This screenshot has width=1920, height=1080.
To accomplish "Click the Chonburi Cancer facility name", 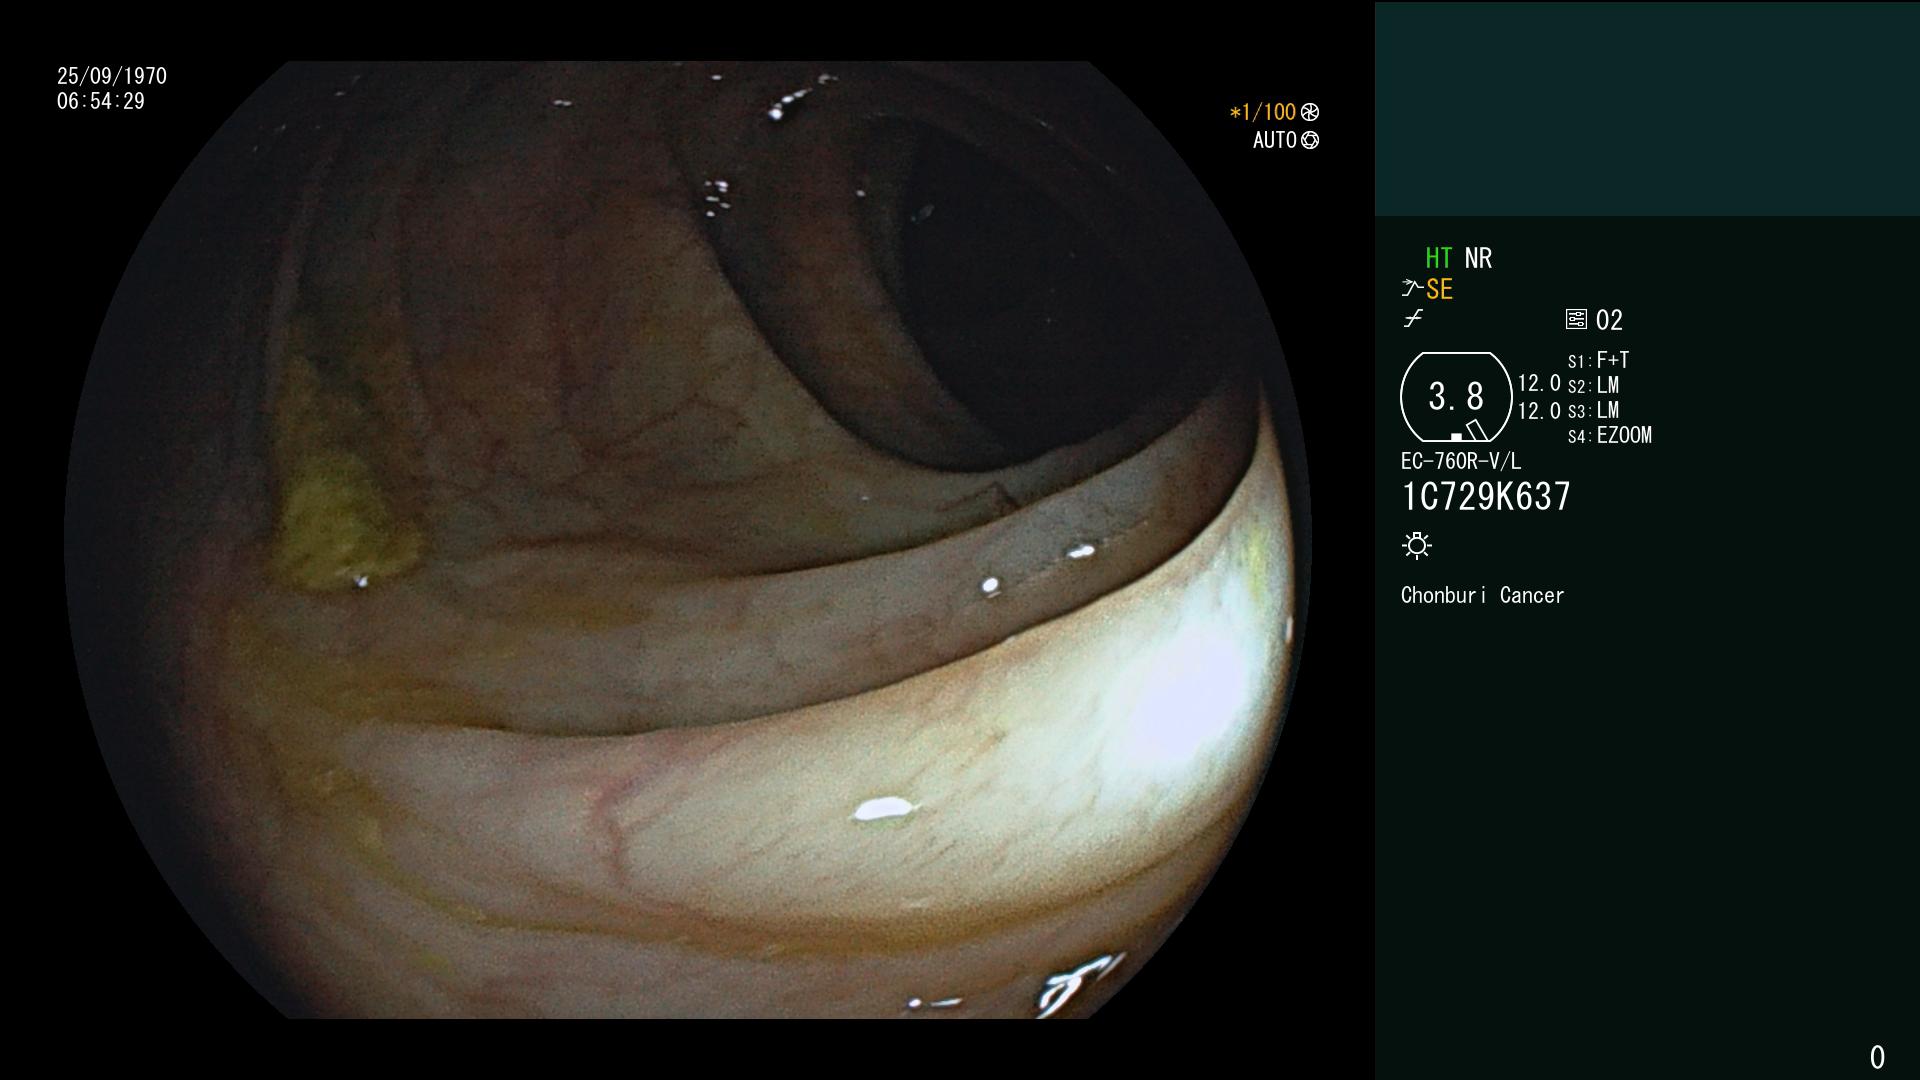I will tap(1482, 595).
